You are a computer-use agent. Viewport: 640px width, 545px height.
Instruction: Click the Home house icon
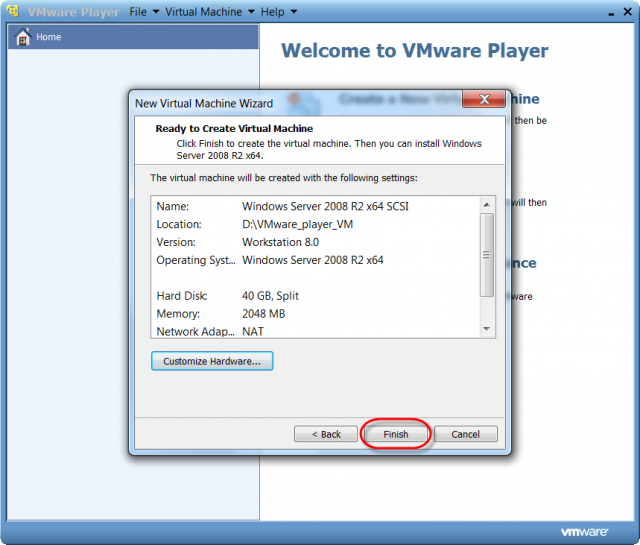23,37
